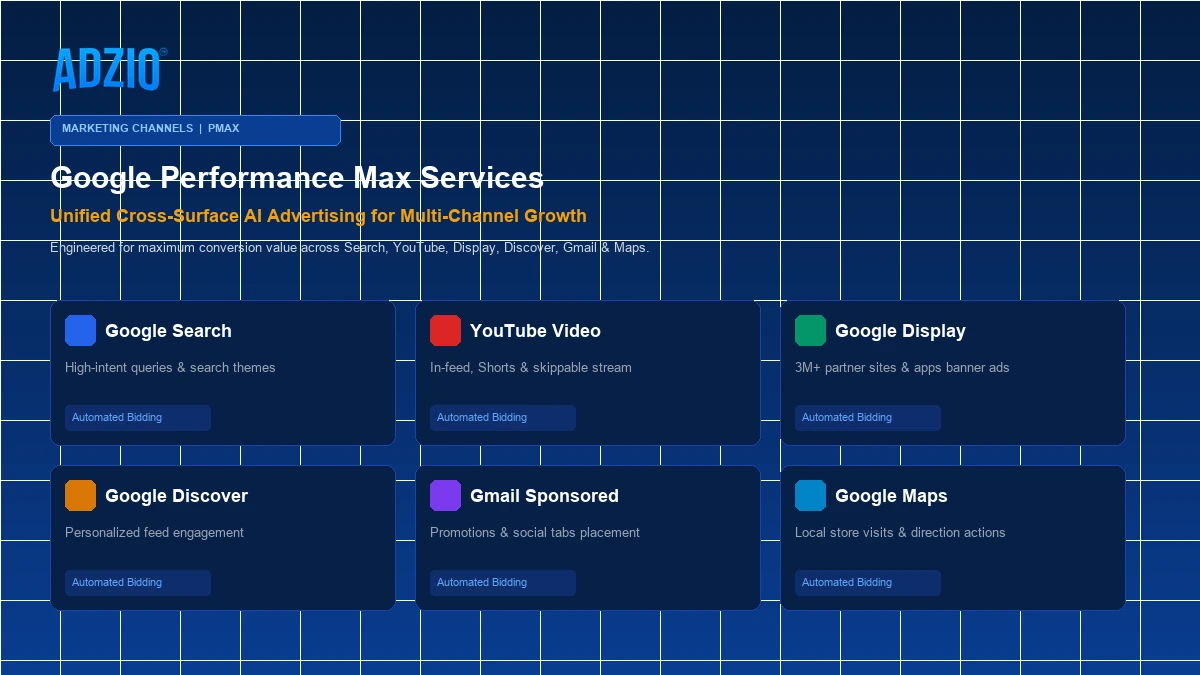Click Automated Bidding tag in Gmail Sponsored card
Screen dimensions: 1200x675
[x=503, y=583]
